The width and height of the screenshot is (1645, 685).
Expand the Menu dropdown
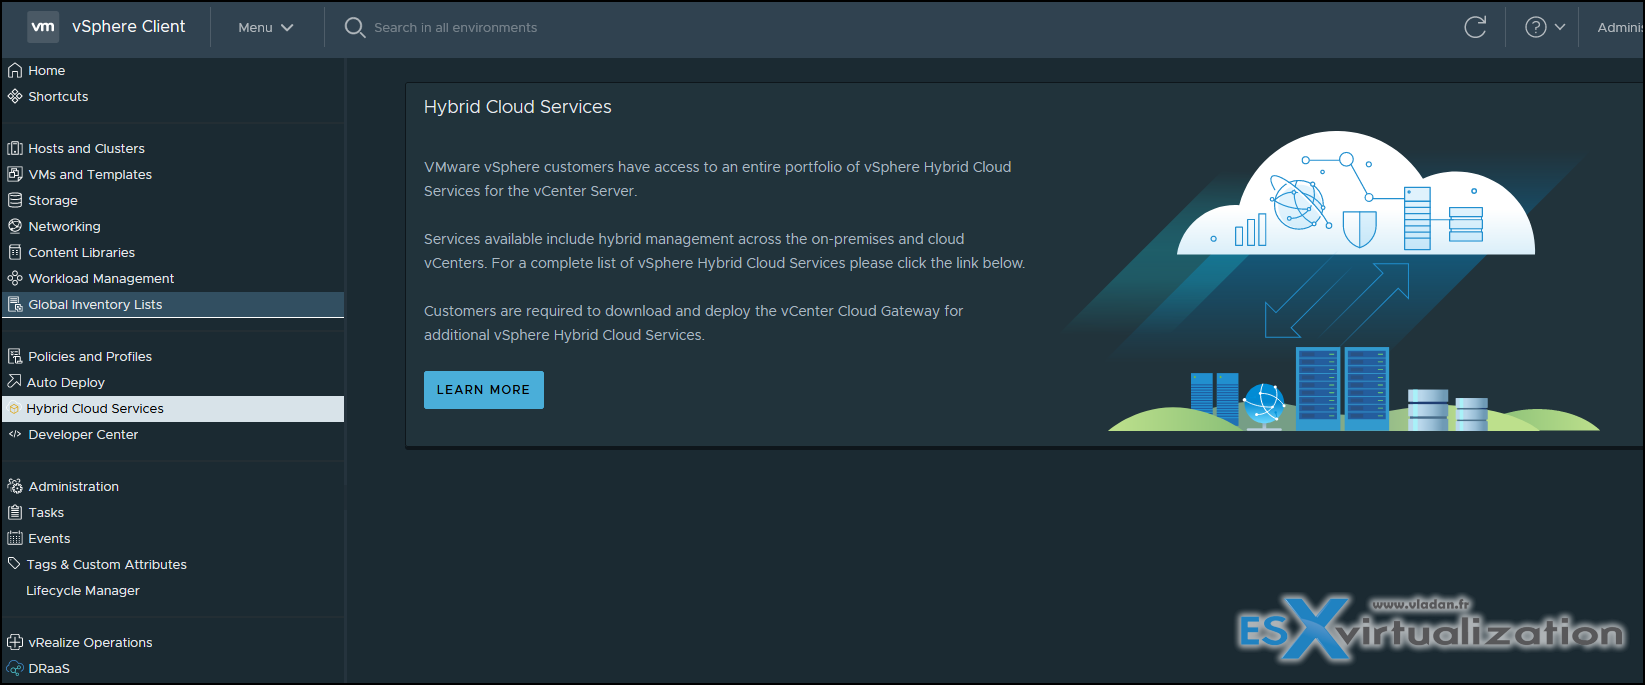click(x=265, y=27)
